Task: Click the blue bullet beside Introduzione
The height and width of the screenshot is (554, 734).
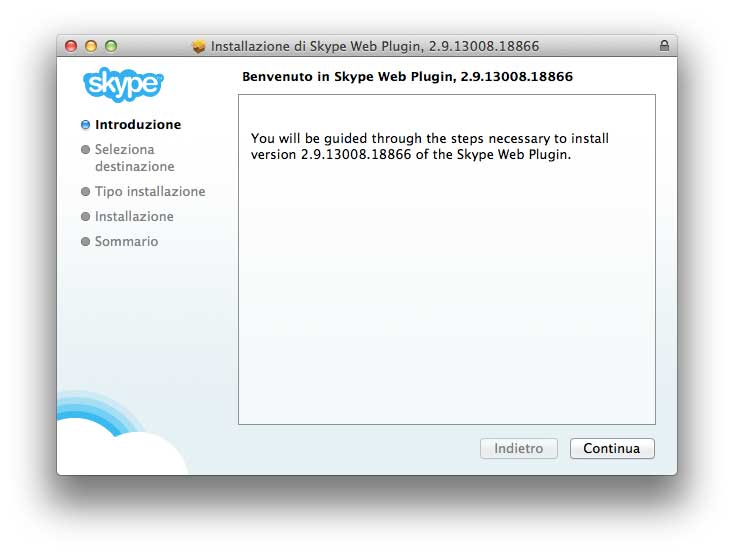Action: (86, 125)
